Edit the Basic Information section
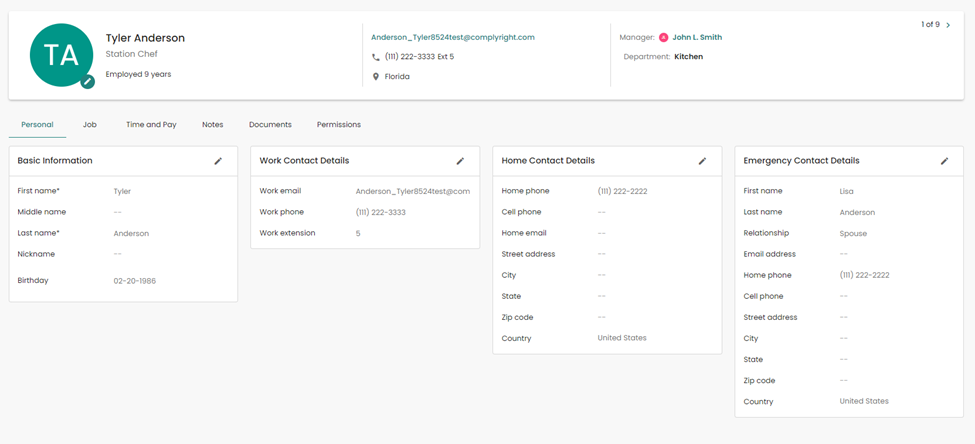This screenshot has width=975, height=444. 218,161
